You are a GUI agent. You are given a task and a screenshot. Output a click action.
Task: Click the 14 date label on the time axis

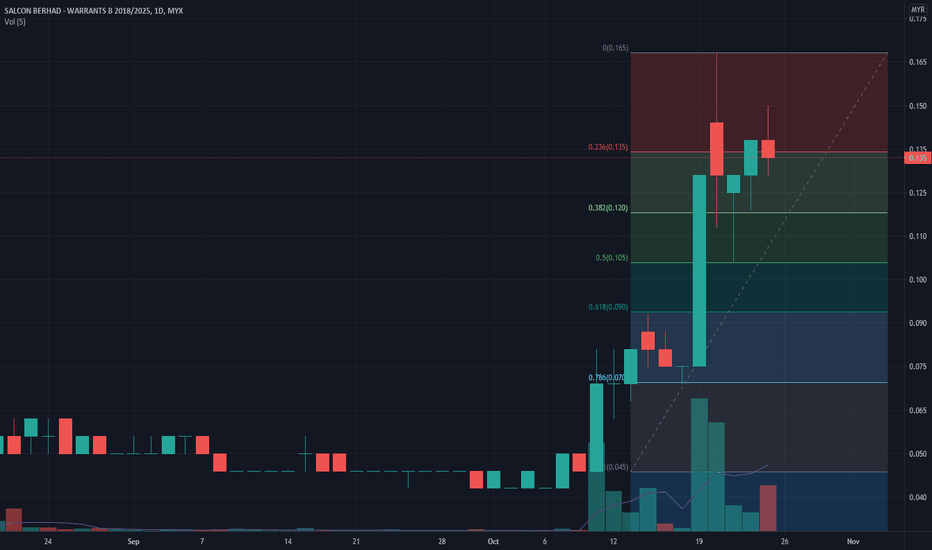click(x=288, y=542)
